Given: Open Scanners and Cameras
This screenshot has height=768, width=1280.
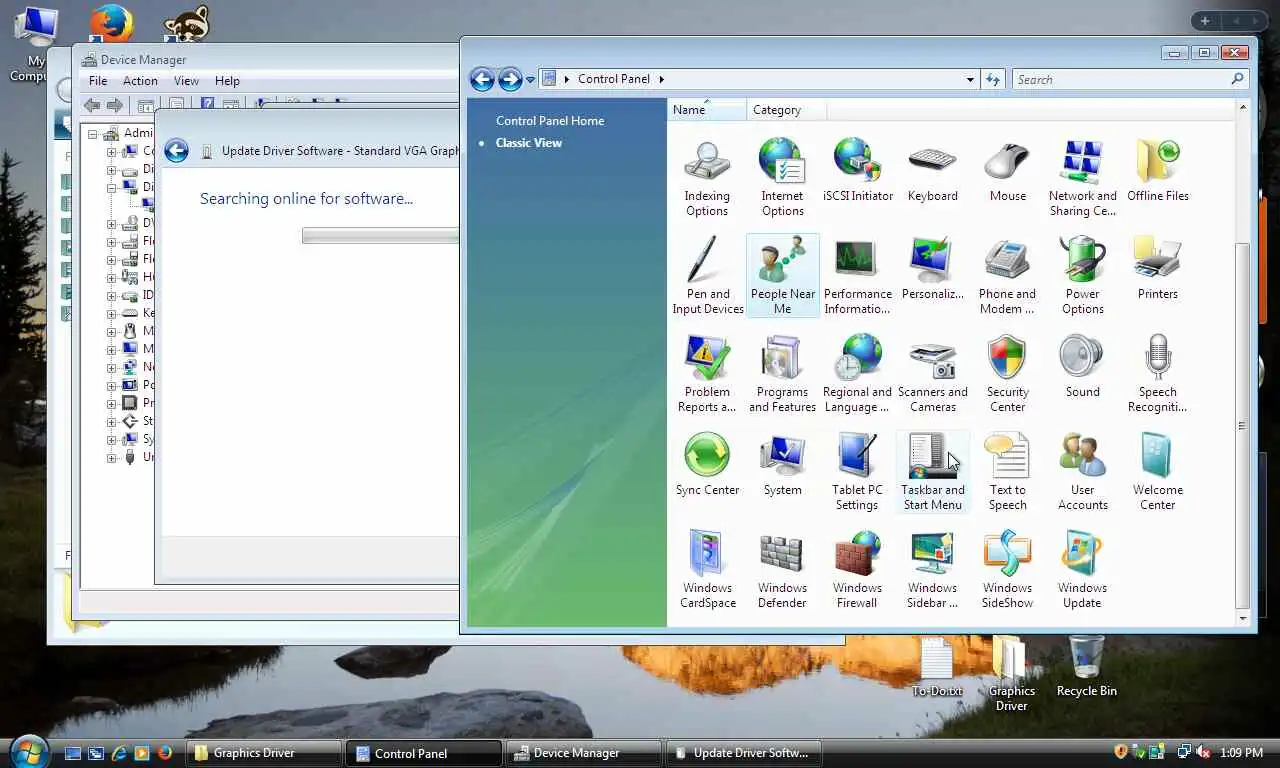Looking at the screenshot, I should [x=932, y=374].
